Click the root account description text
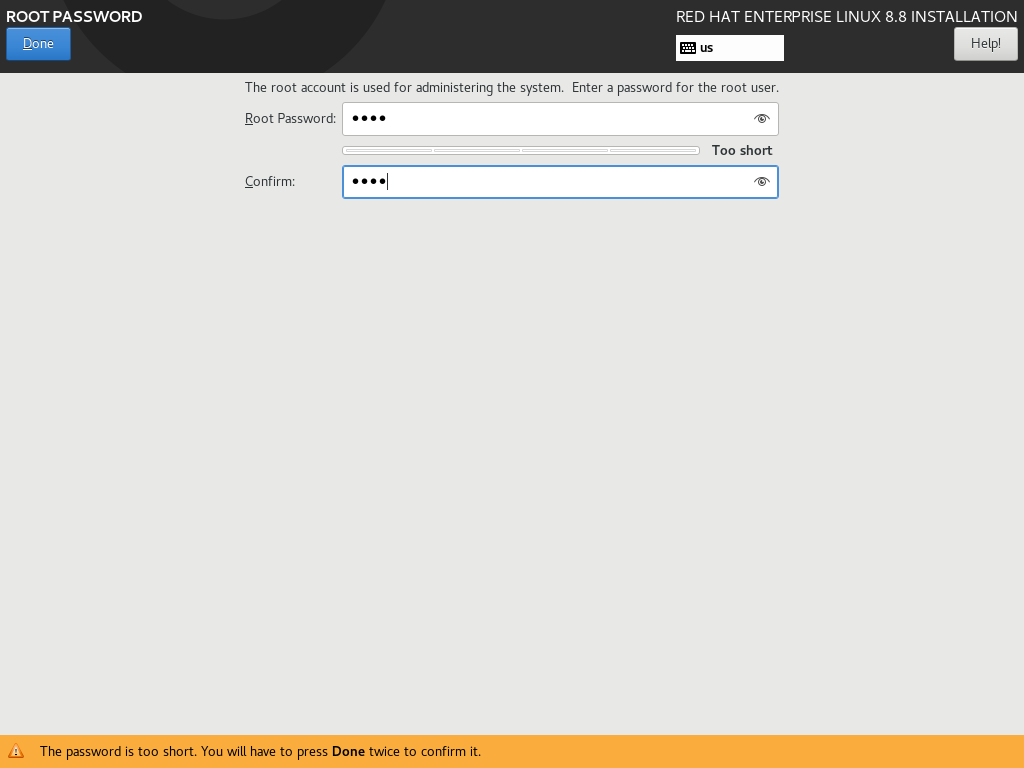The image size is (1024, 768). pos(512,88)
